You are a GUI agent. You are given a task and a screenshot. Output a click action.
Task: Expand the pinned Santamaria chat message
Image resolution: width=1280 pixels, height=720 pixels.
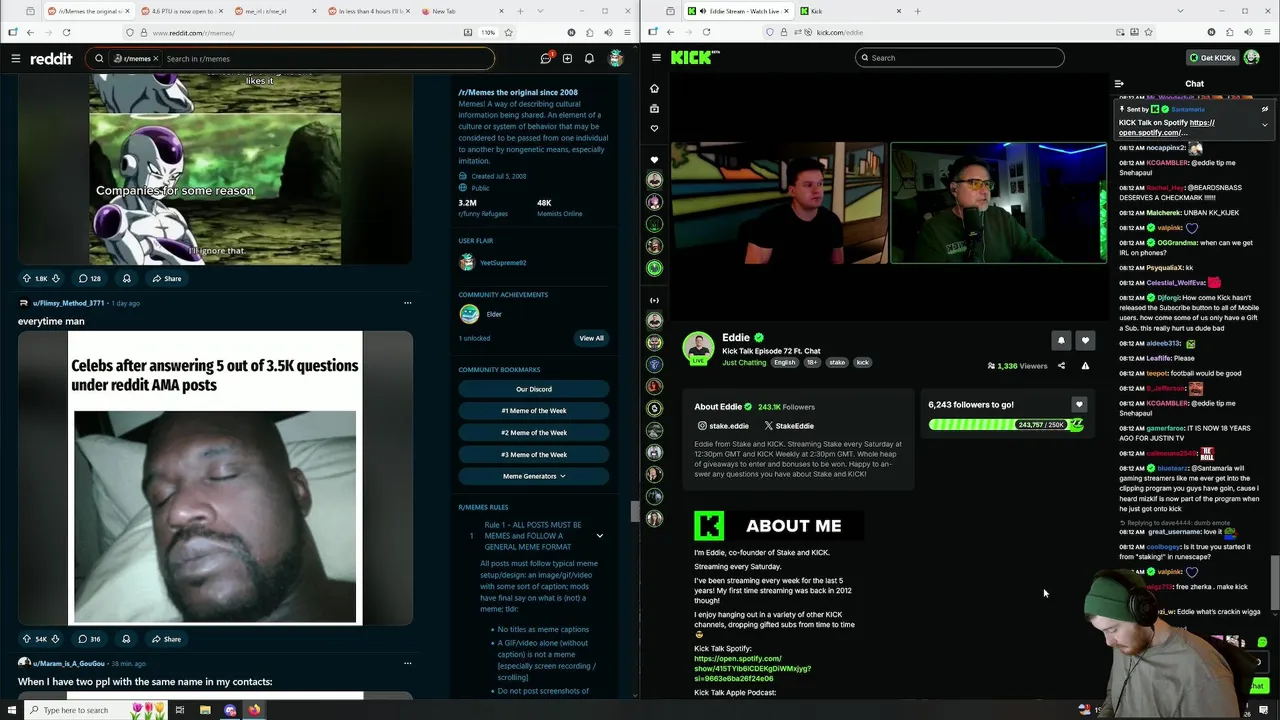(1264, 124)
